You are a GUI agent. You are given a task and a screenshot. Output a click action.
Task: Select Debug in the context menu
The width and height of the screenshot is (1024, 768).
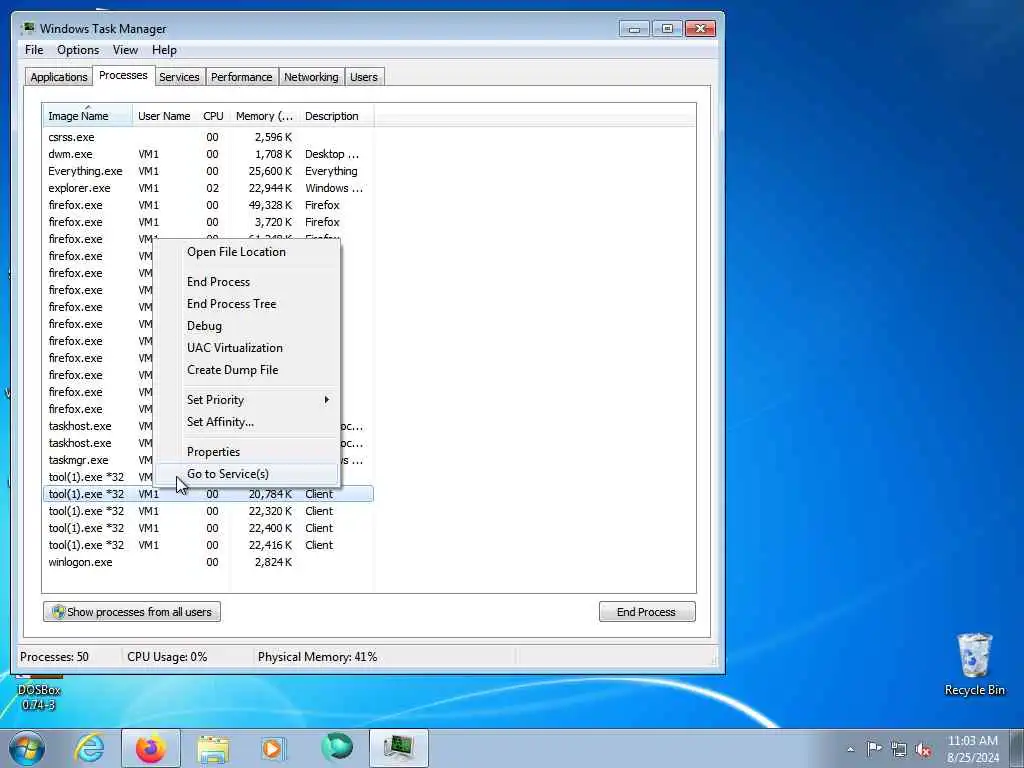[247, 326]
